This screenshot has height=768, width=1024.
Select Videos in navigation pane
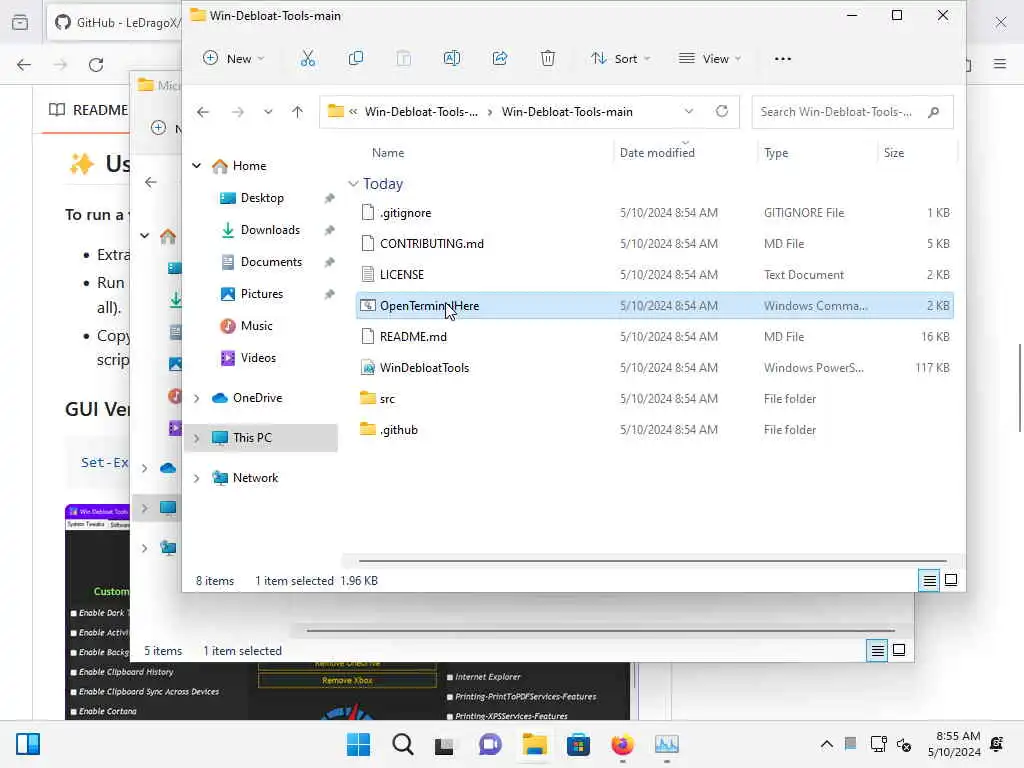click(258, 358)
